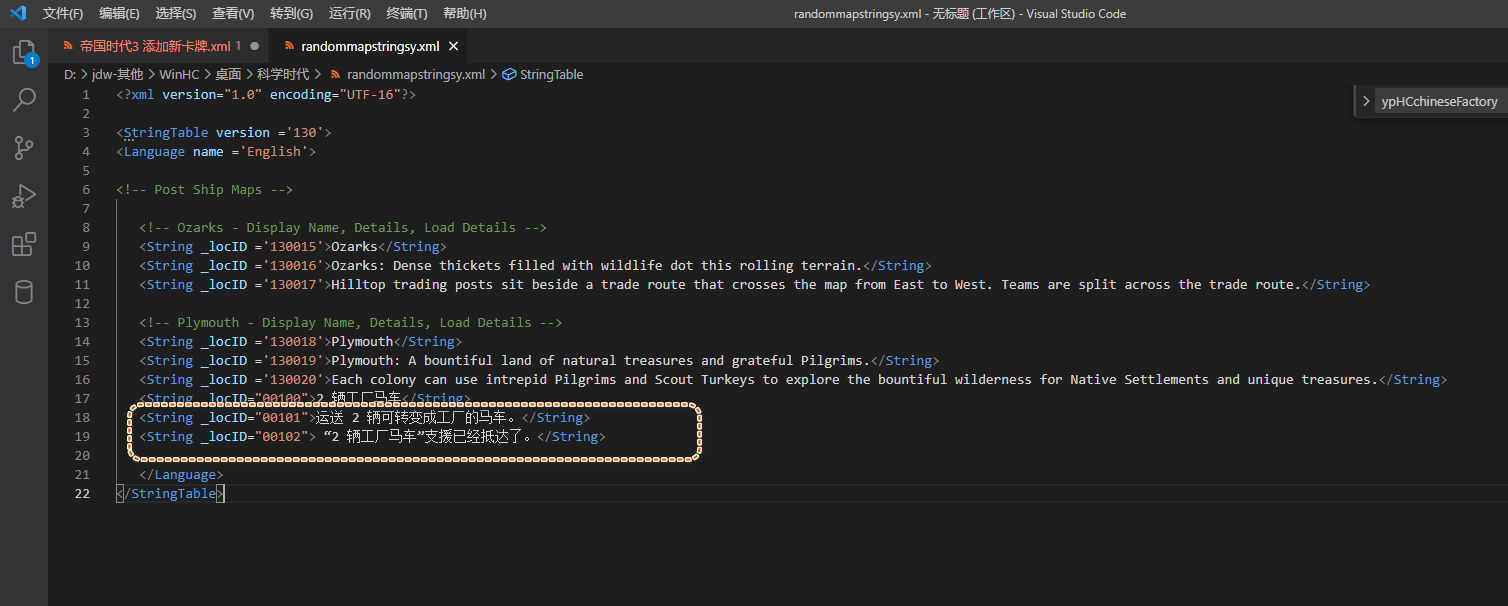Open the 文件(F) menu

(63, 13)
